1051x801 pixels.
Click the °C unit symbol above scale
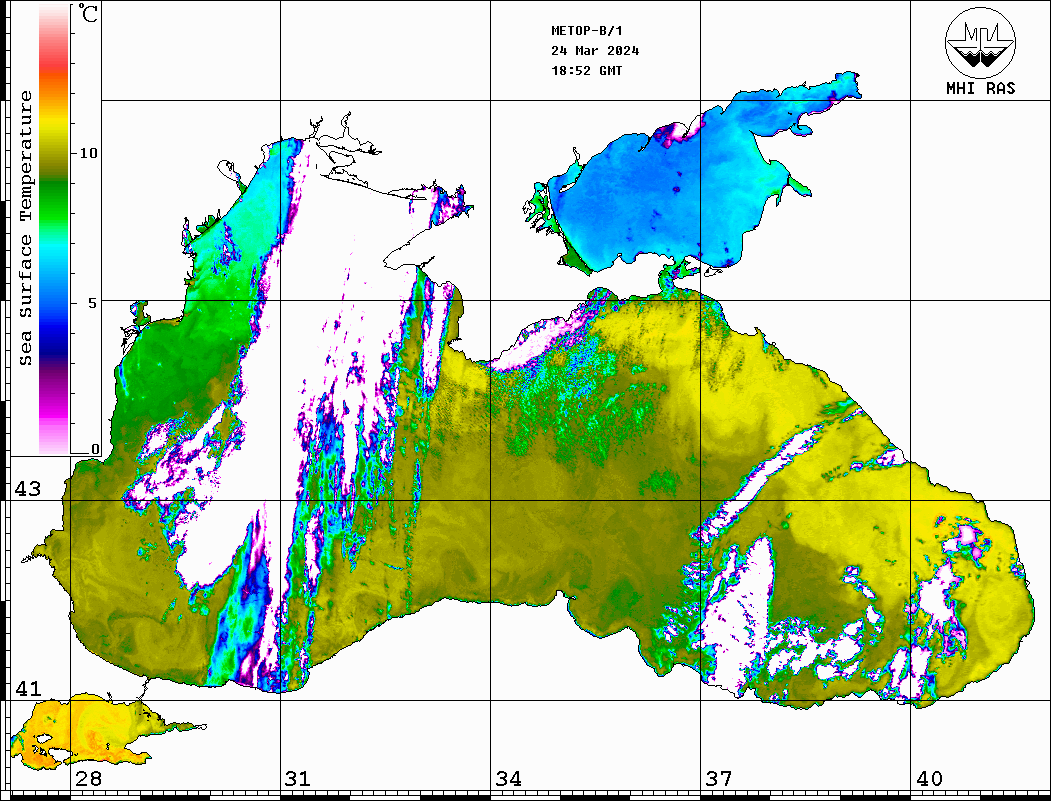pos(89,15)
